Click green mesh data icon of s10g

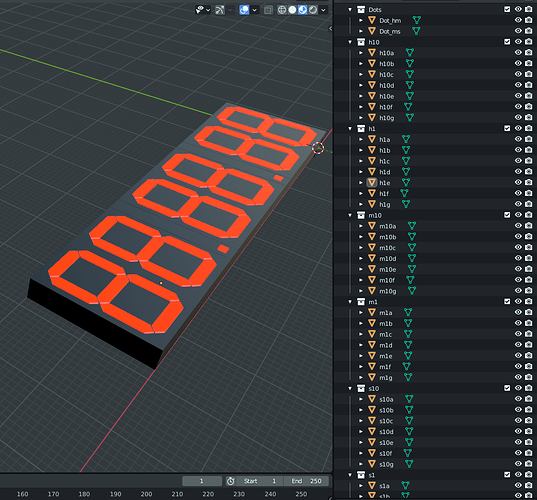tap(409, 464)
